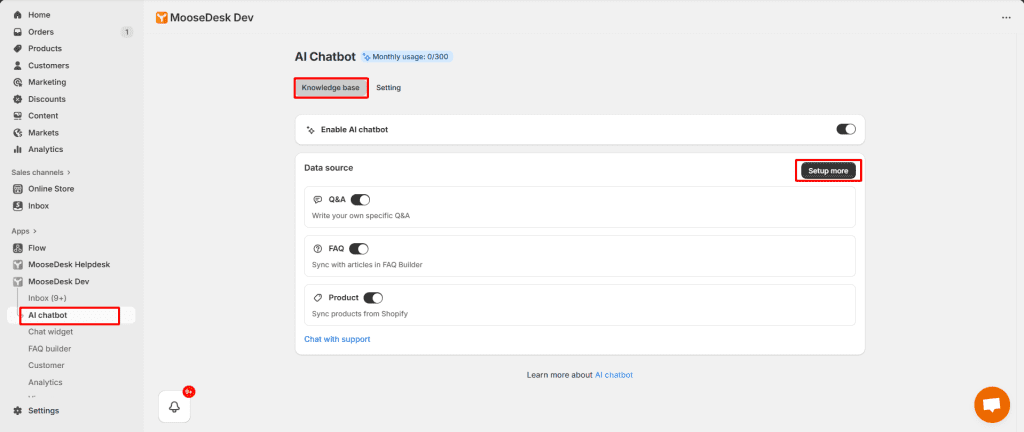Click the red 9+ notification badge

click(189, 392)
